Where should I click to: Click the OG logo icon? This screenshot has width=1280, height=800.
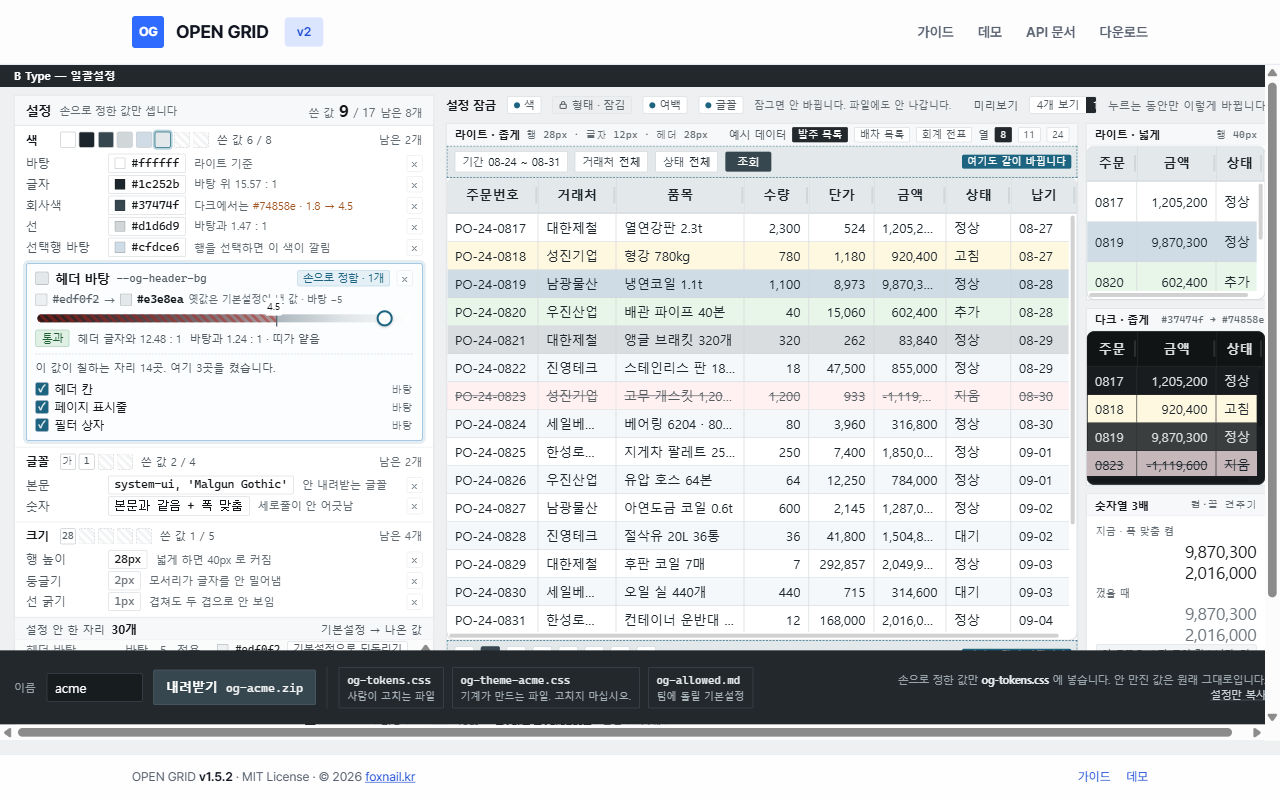pos(148,32)
